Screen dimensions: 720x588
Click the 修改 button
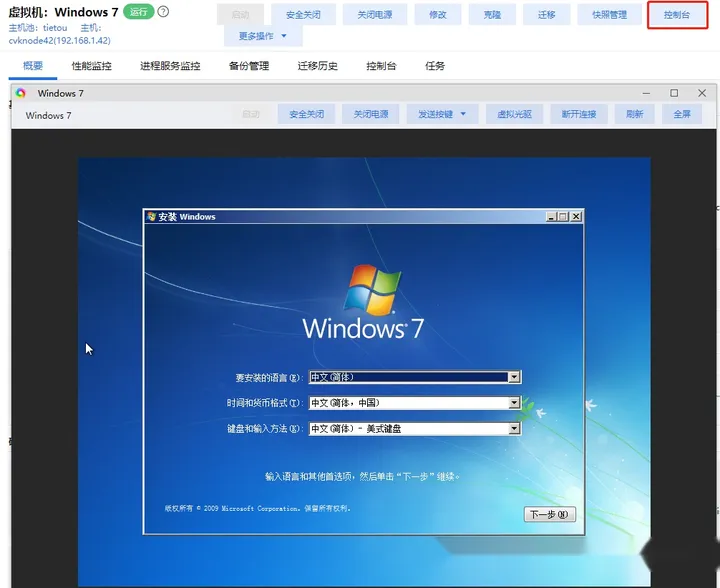[438, 15]
